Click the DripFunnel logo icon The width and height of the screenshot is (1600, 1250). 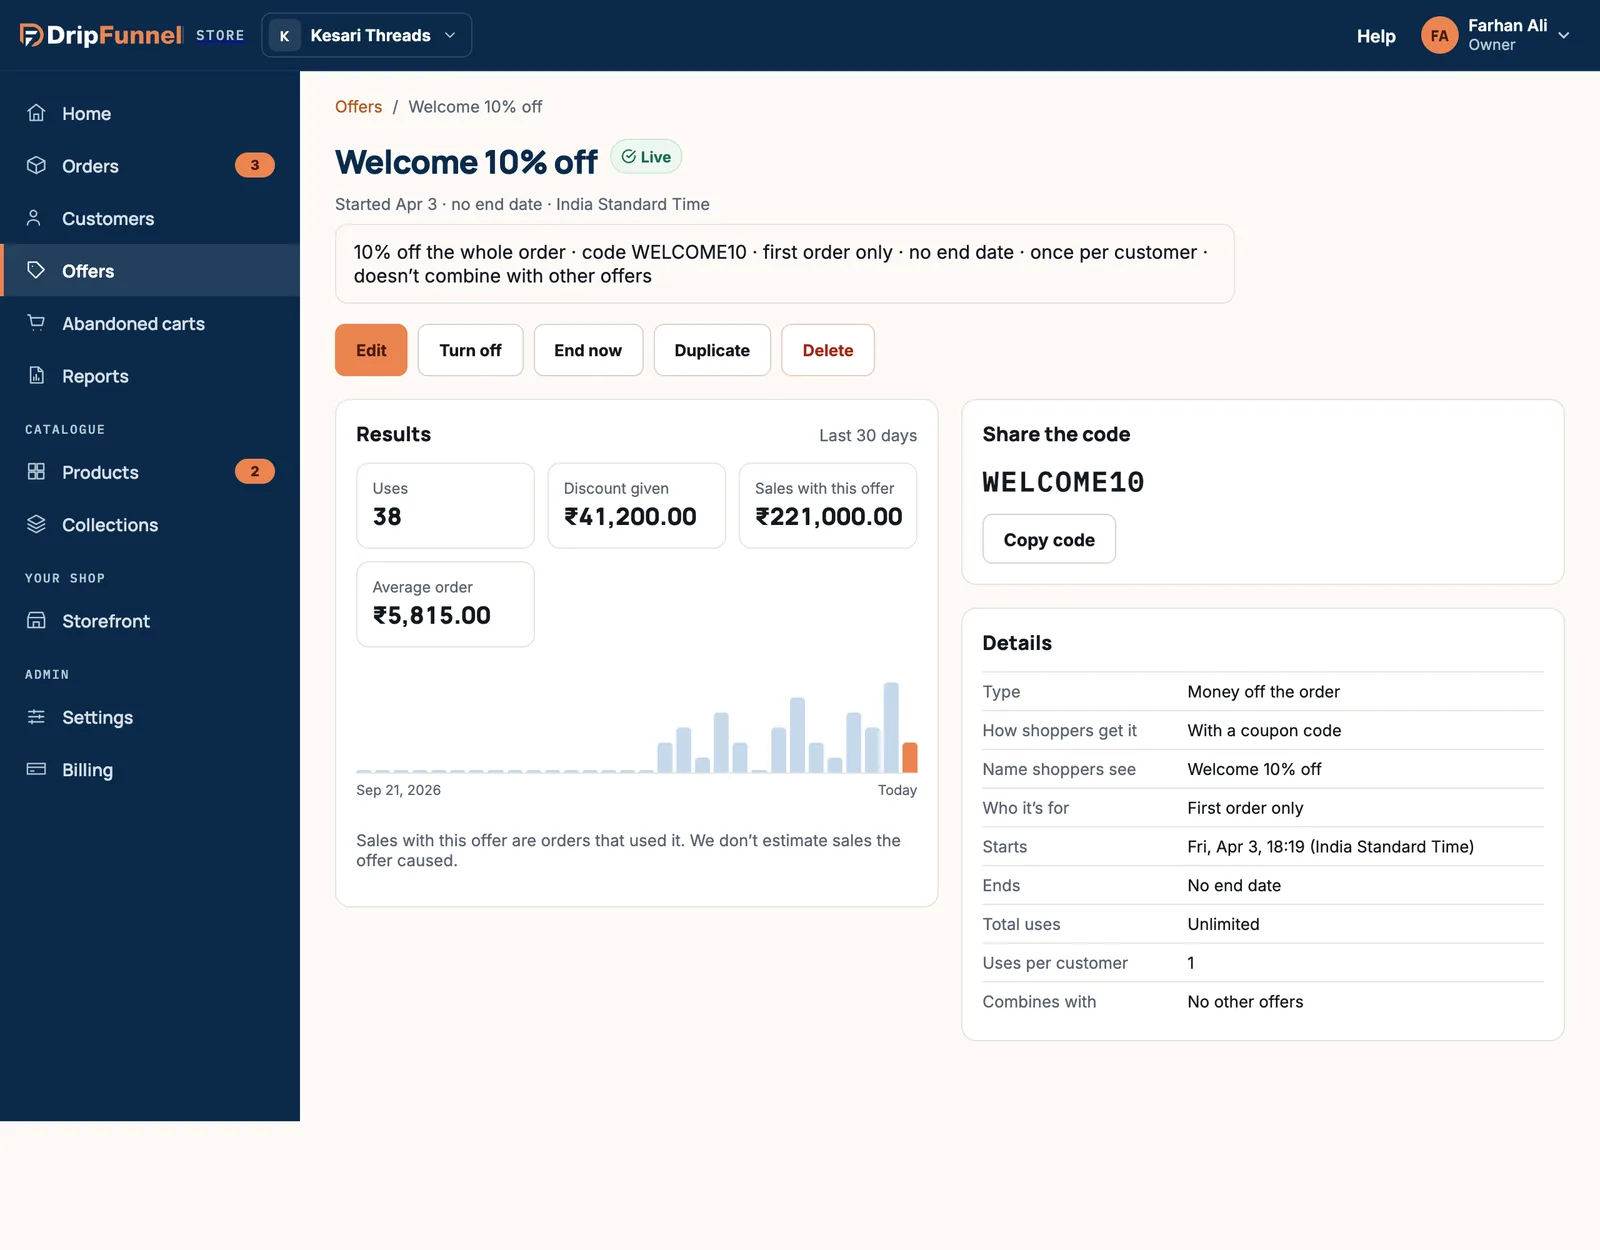click(x=31, y=35)
